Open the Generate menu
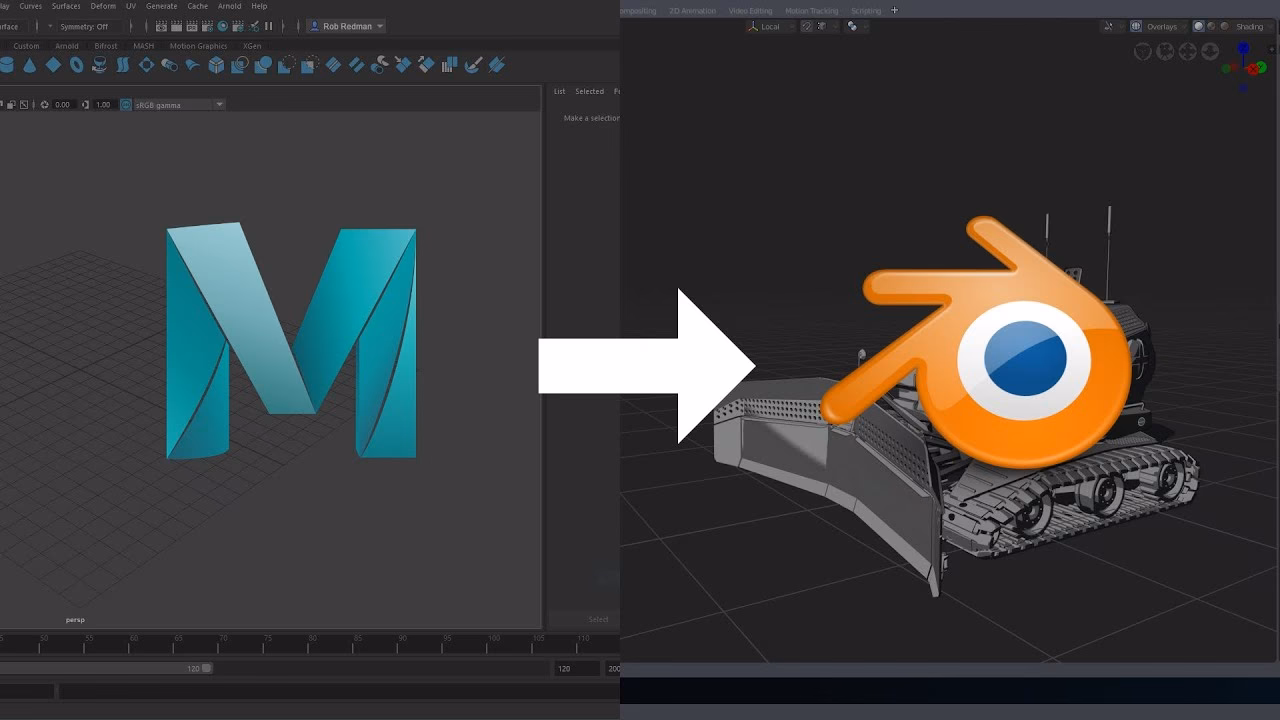1280x720 pixels. tap(162, 6)
